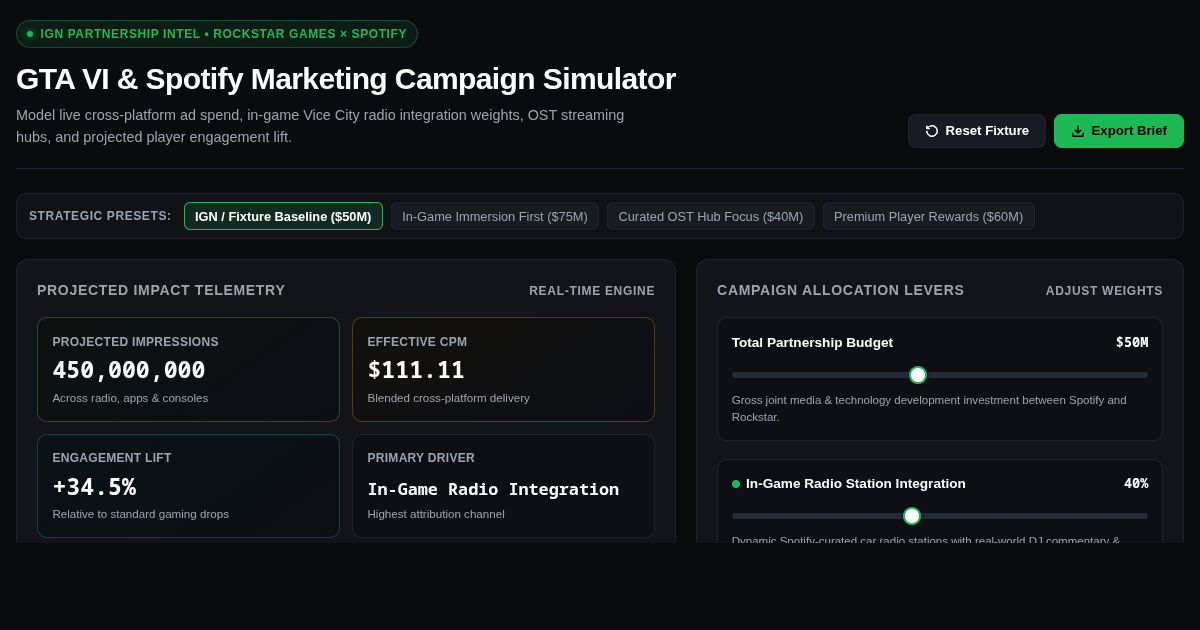Click the Engagement Lift value +34.5%

(94, 487)
